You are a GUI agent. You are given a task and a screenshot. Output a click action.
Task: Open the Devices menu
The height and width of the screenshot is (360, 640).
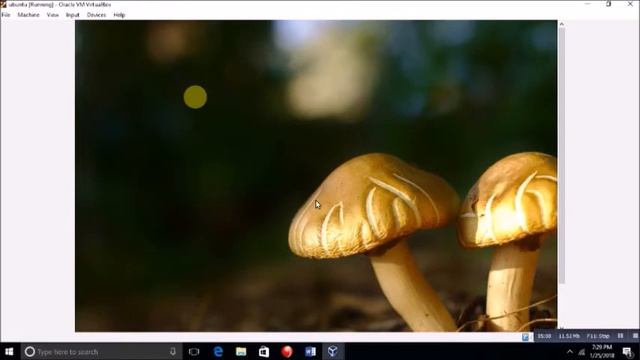(96, 15)
